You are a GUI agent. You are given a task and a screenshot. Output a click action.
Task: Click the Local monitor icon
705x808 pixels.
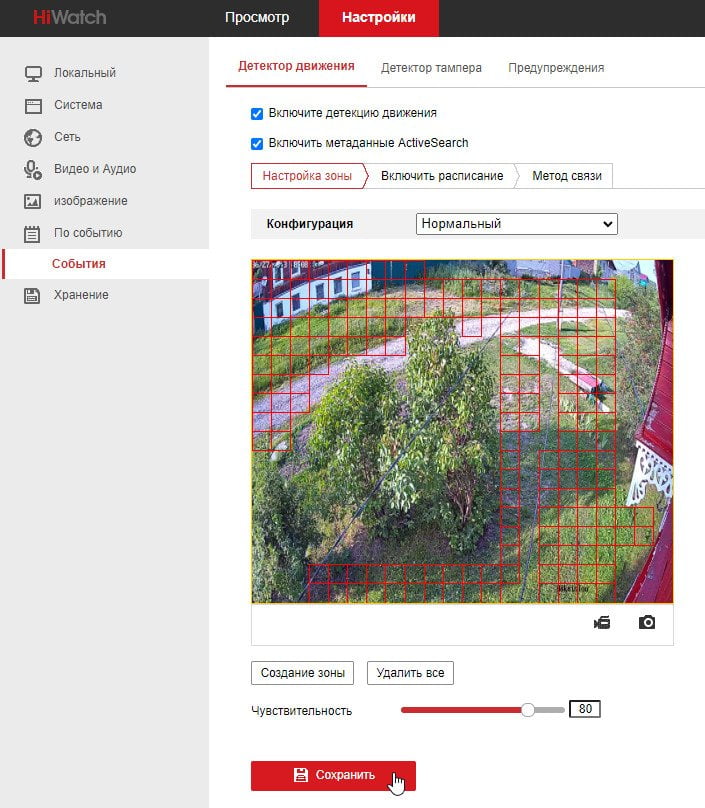[33, 73]
